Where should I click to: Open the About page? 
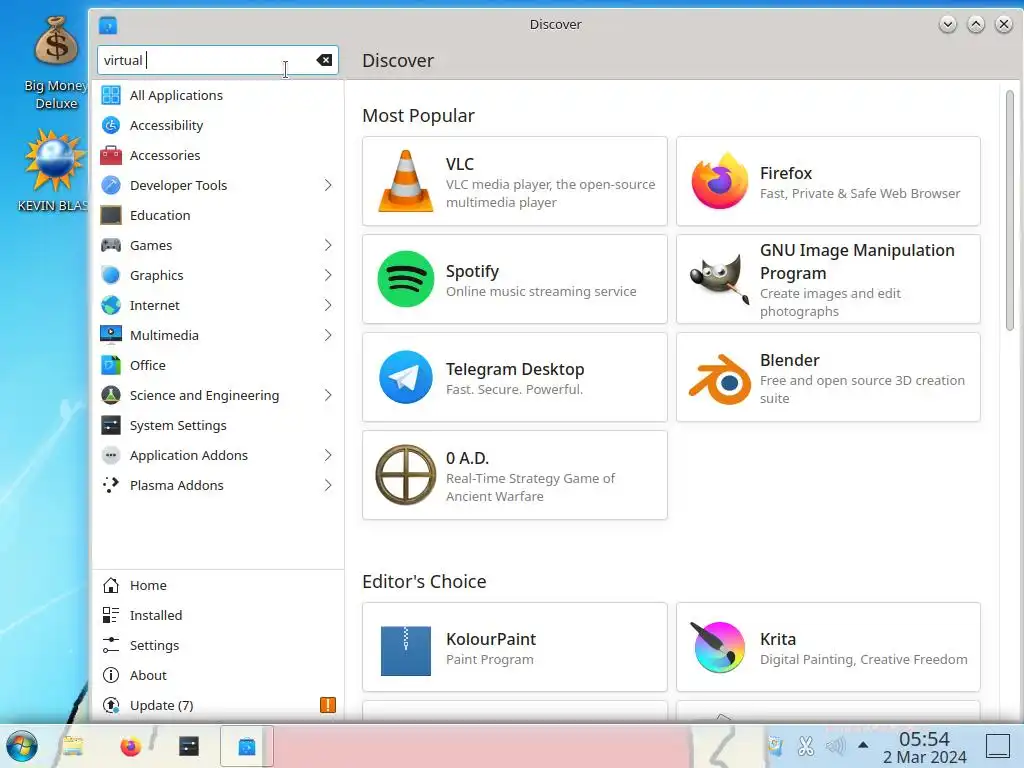pyautogui.click(x=218, y=675)
